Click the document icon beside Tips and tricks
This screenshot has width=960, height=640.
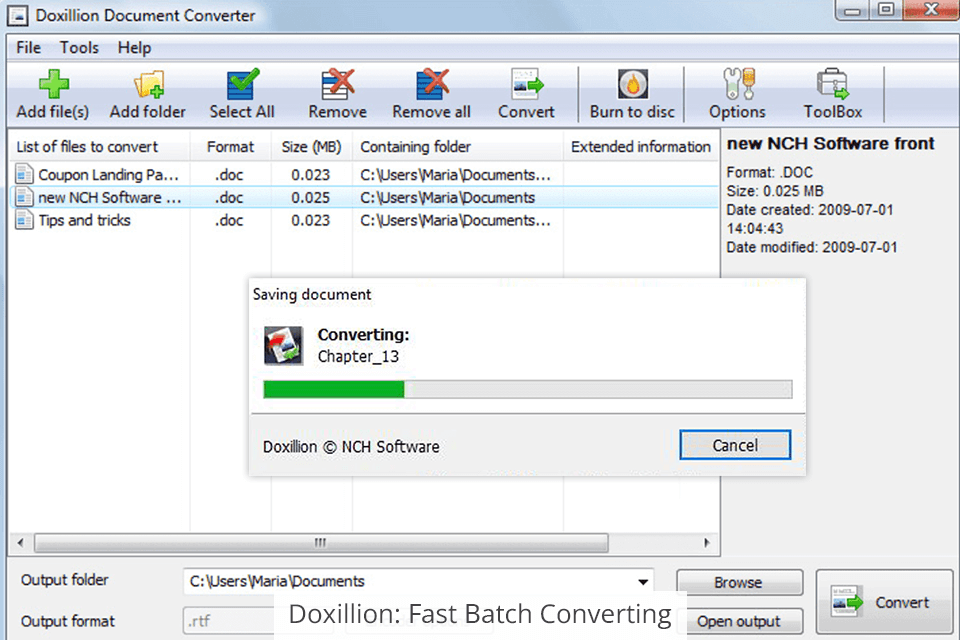pos(24,220)
